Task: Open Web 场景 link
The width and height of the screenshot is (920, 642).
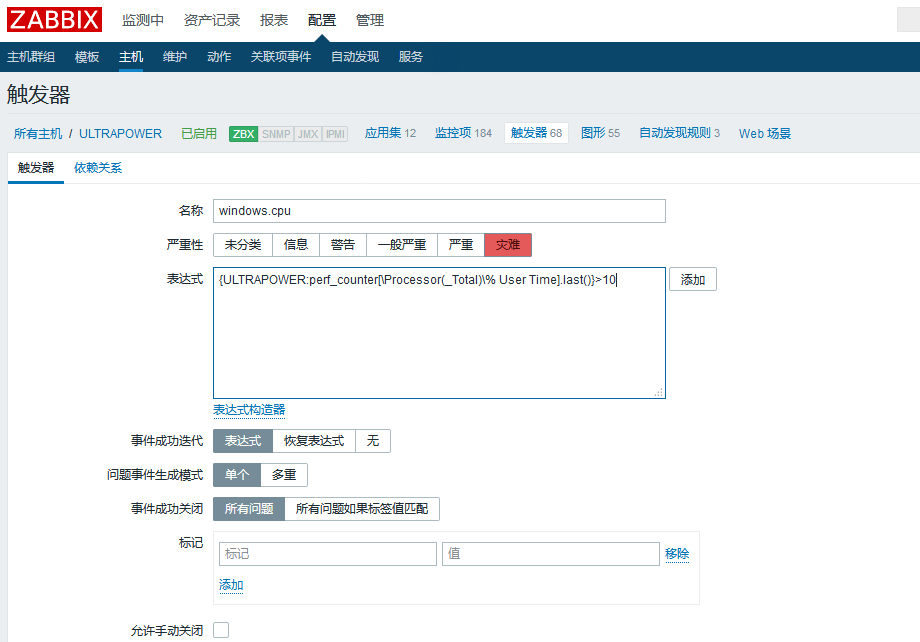Action: pos(765,134)
